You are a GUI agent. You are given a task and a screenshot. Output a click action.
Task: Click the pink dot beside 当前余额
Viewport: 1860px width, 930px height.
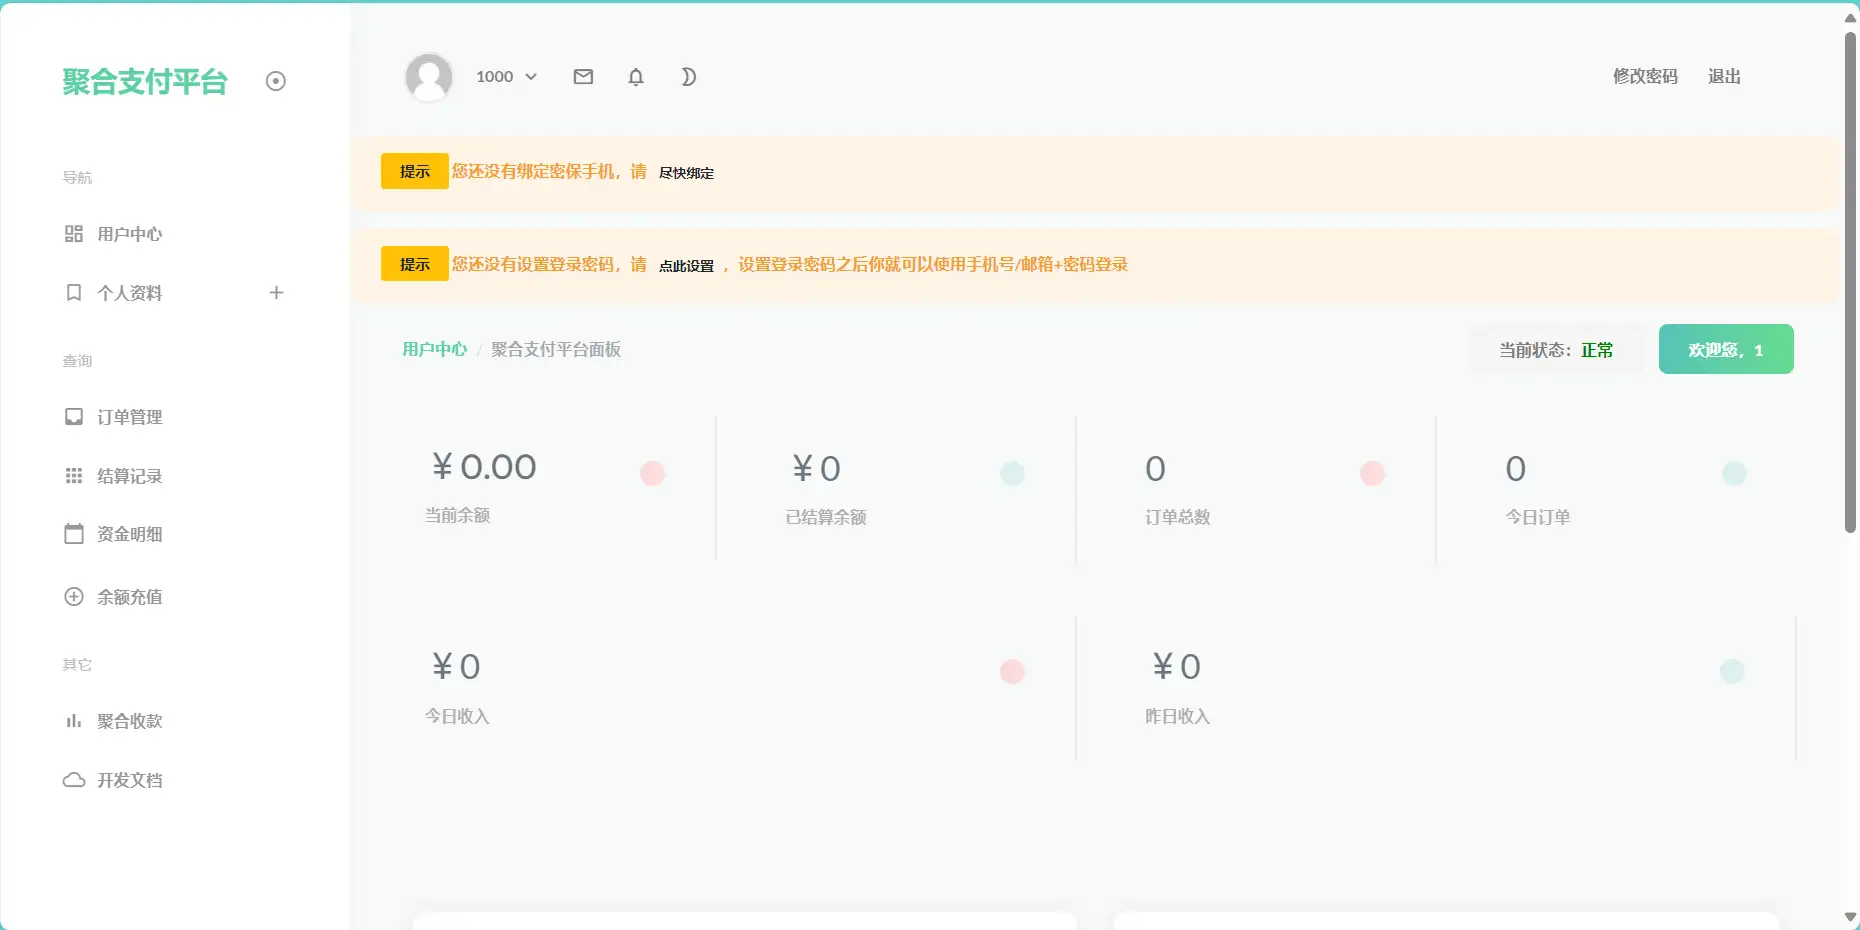coord(653,472)
